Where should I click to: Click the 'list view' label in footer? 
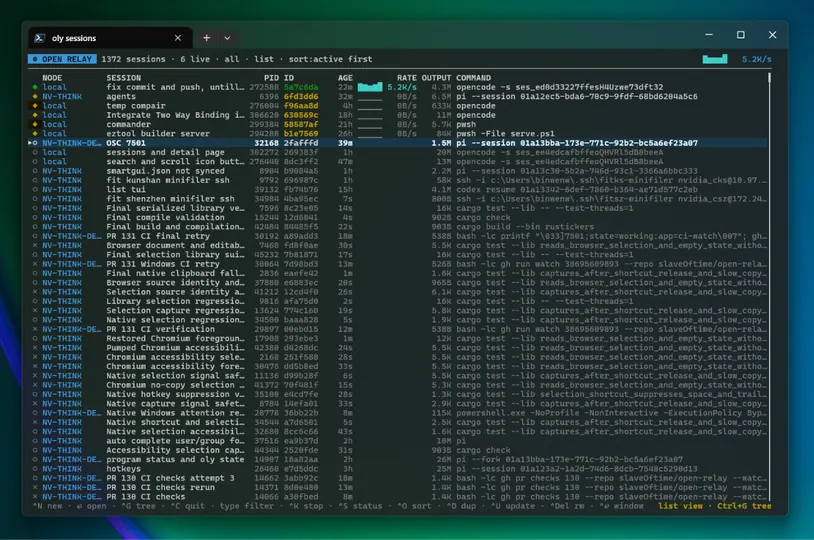[680, 506]
